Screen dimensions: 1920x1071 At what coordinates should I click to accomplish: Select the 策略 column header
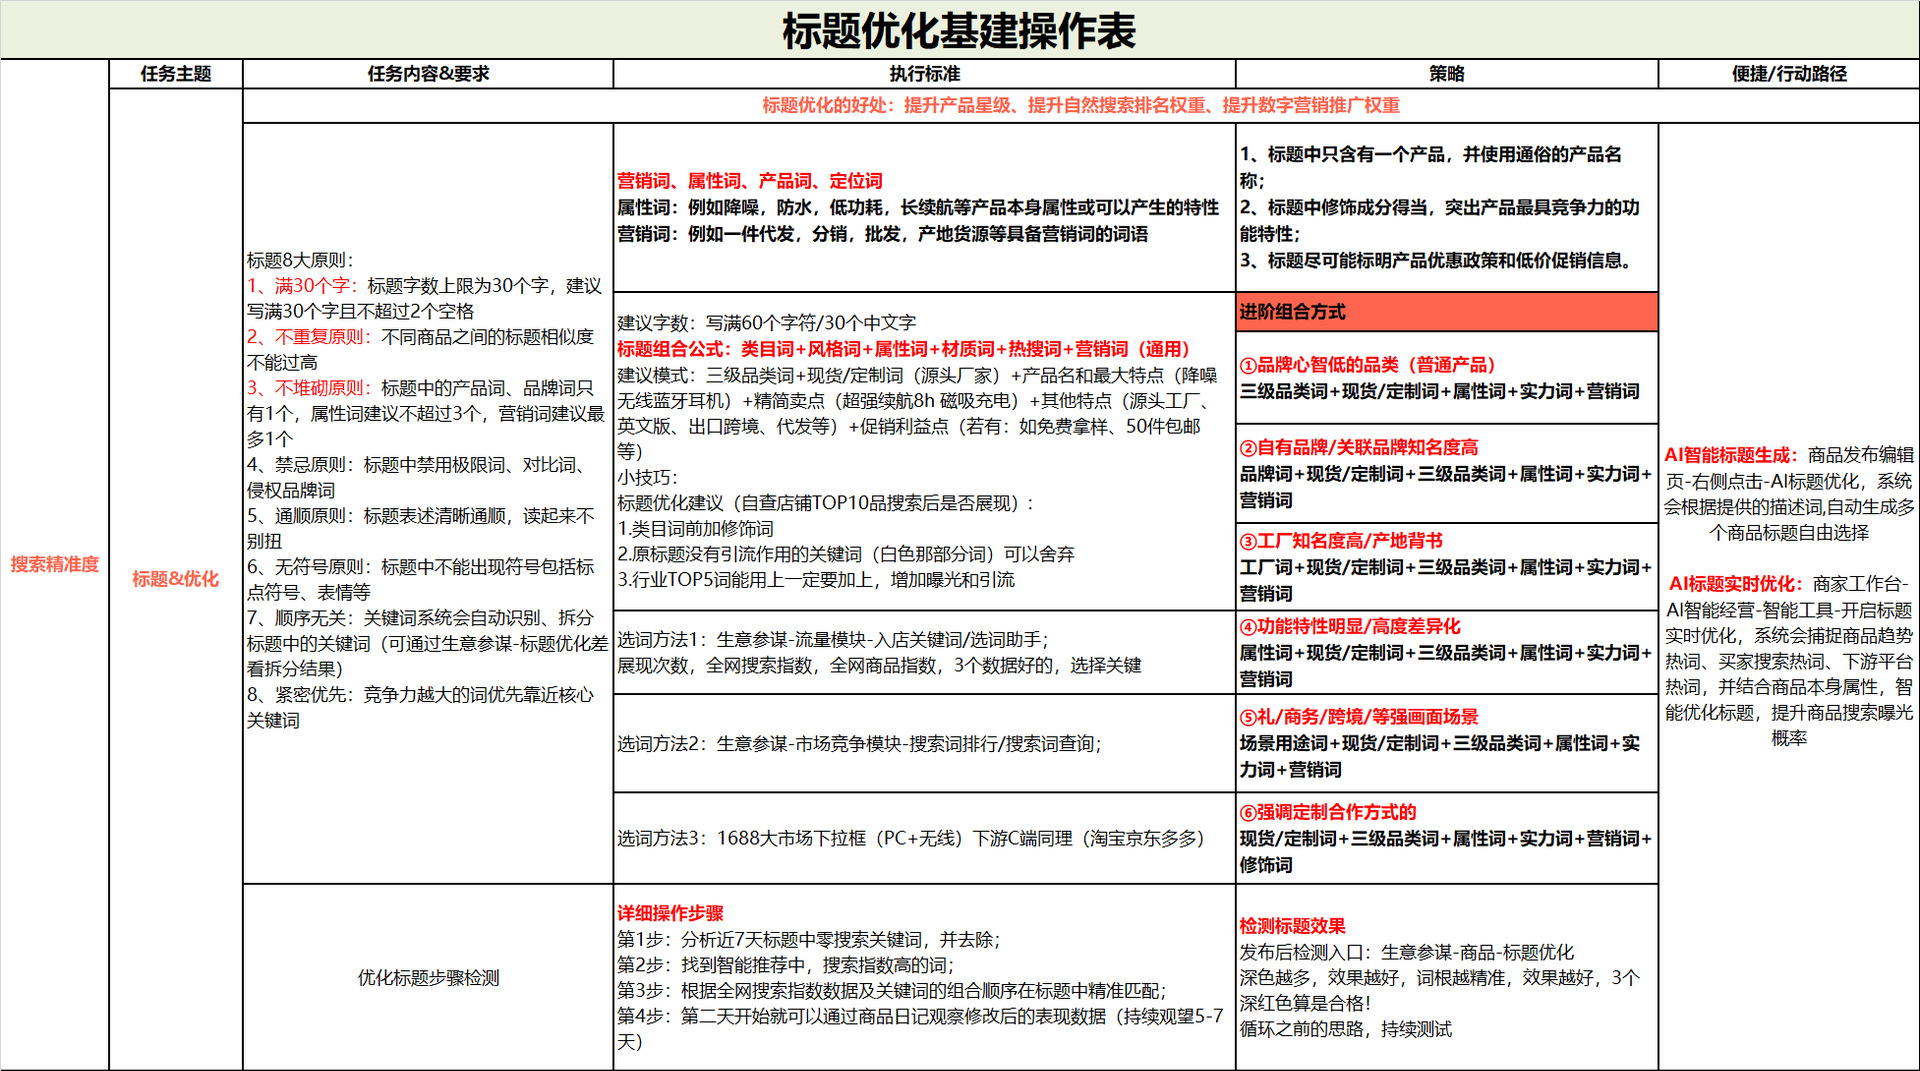(1447, 74)
